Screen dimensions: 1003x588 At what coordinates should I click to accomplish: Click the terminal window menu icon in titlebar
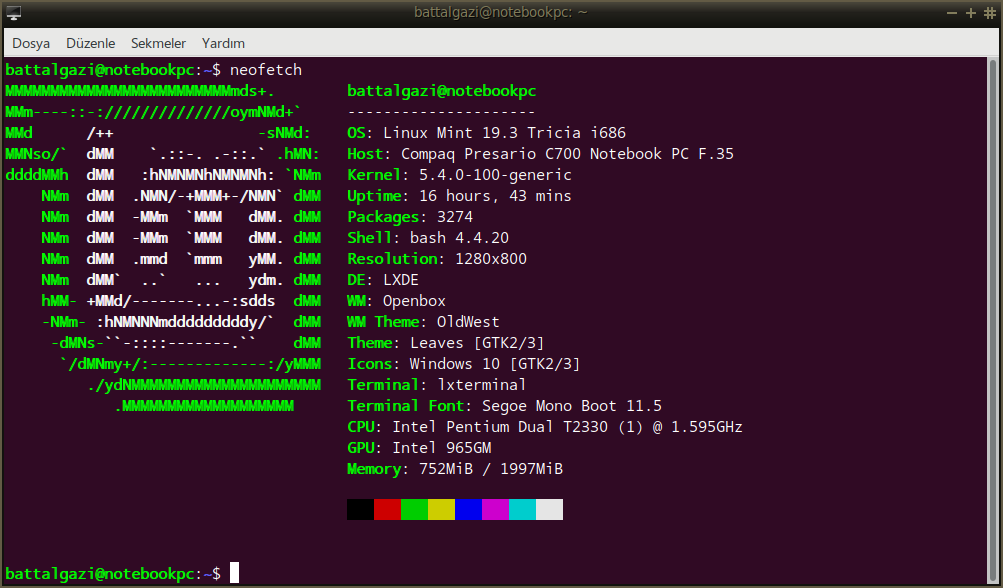[13, 12]
